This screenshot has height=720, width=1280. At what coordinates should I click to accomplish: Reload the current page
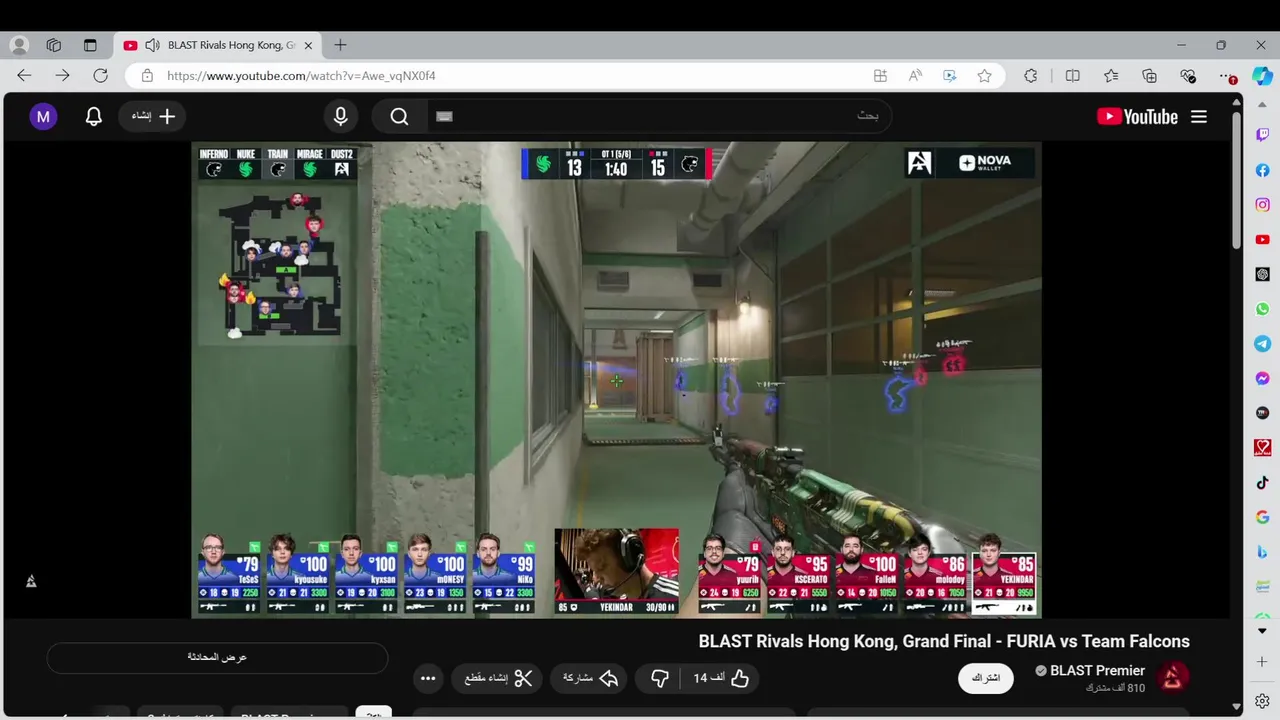click(100, 76)
